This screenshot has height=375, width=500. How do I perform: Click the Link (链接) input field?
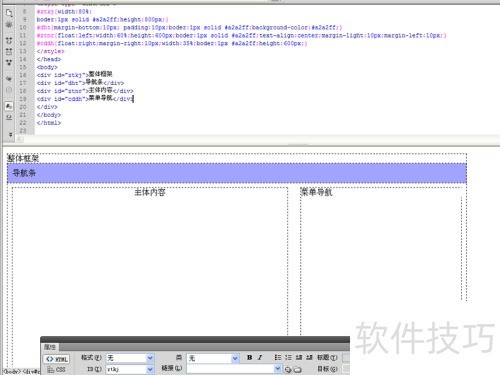230,368
